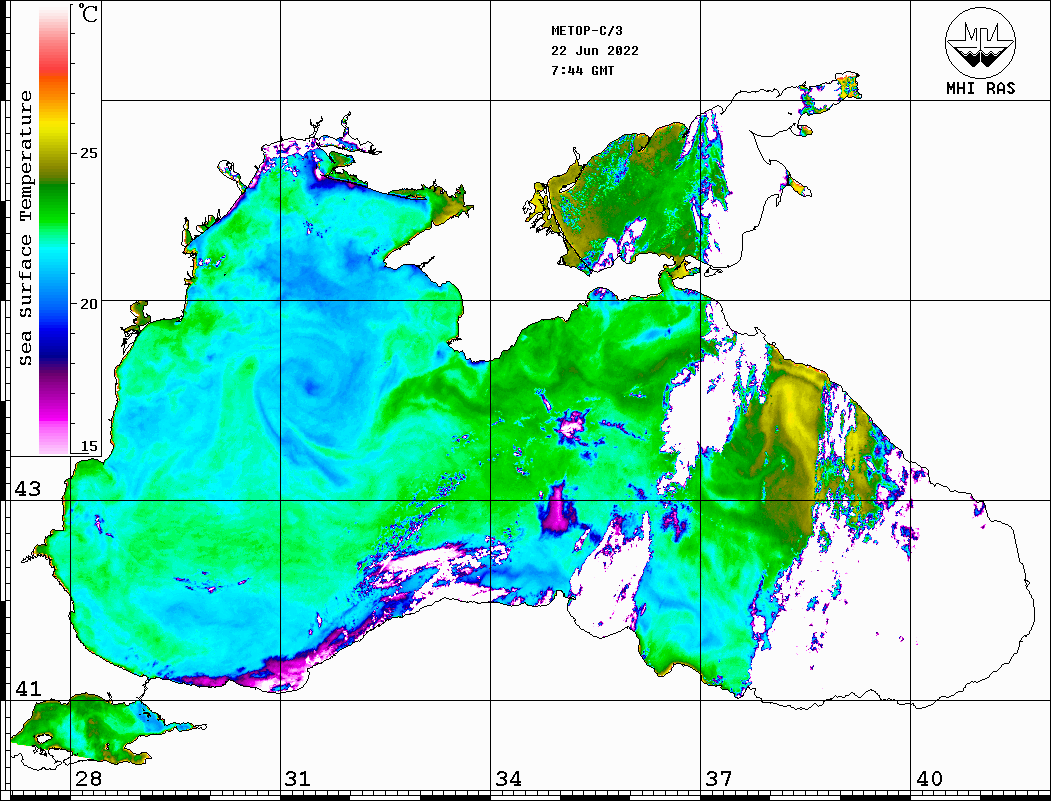1051x801 pixels.
Task: Click latitude label "41"
Action: (28, 689)
